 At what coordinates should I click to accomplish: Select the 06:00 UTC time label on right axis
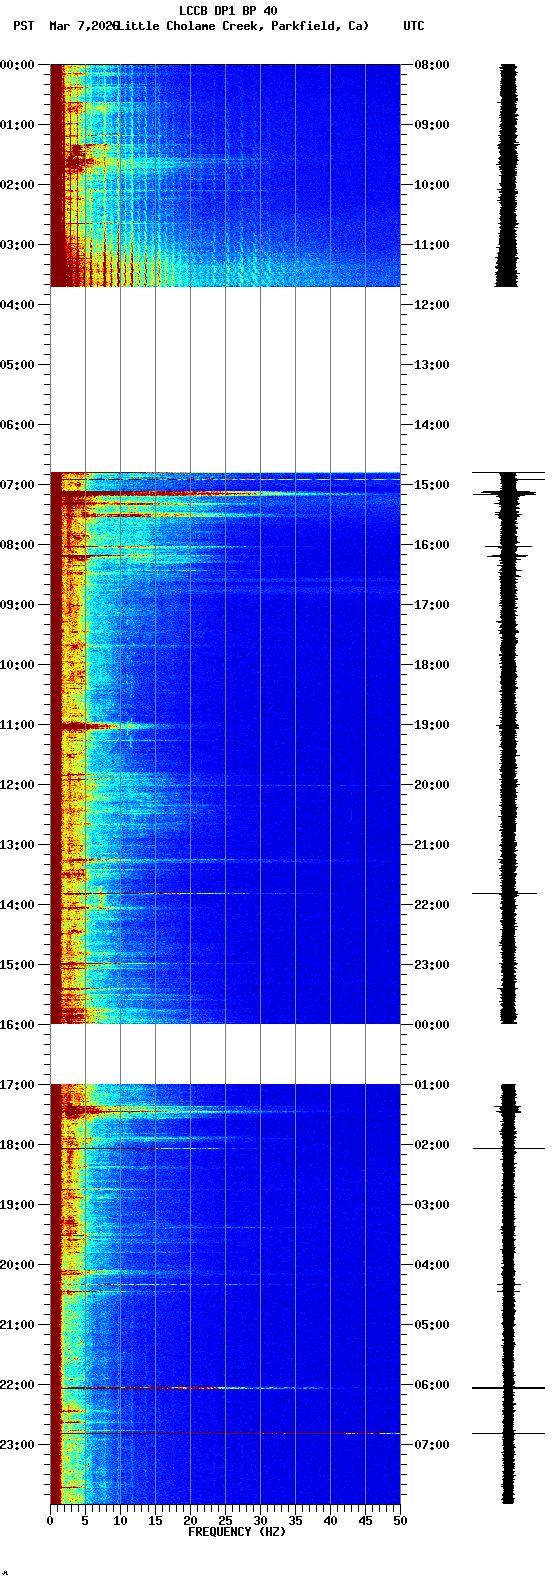pyautogui.click(x=433, y=1385)
